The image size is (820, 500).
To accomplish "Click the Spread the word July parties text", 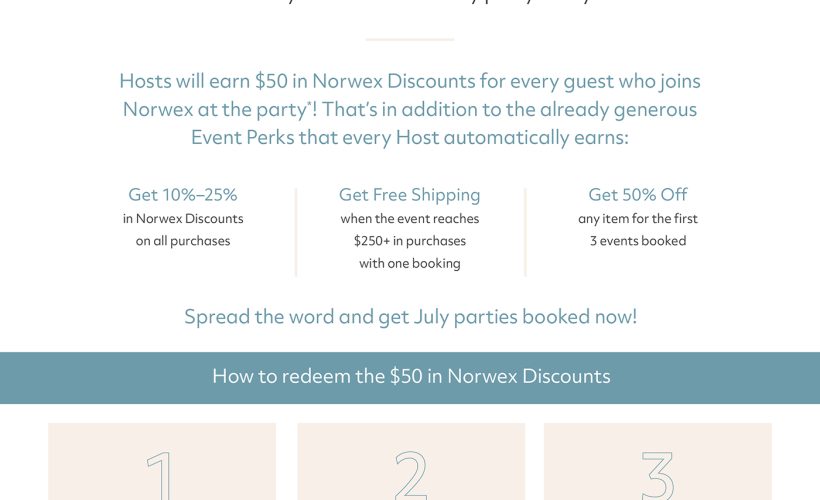I will coord(411,317).
